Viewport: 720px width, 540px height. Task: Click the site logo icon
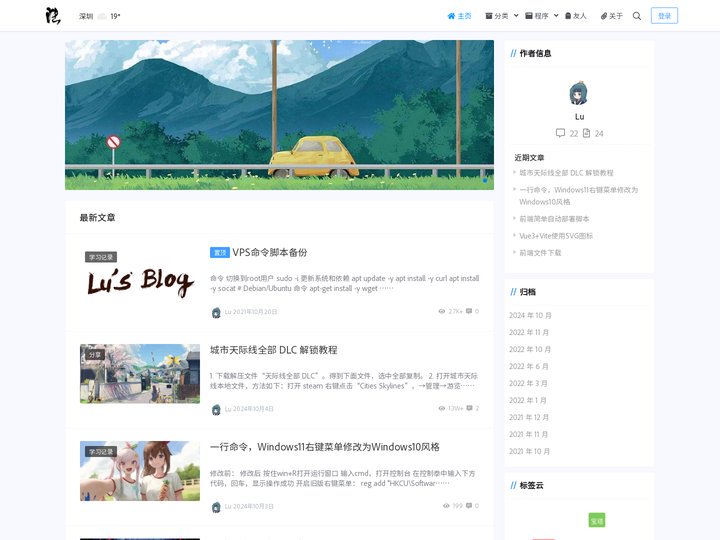(53, 16)
